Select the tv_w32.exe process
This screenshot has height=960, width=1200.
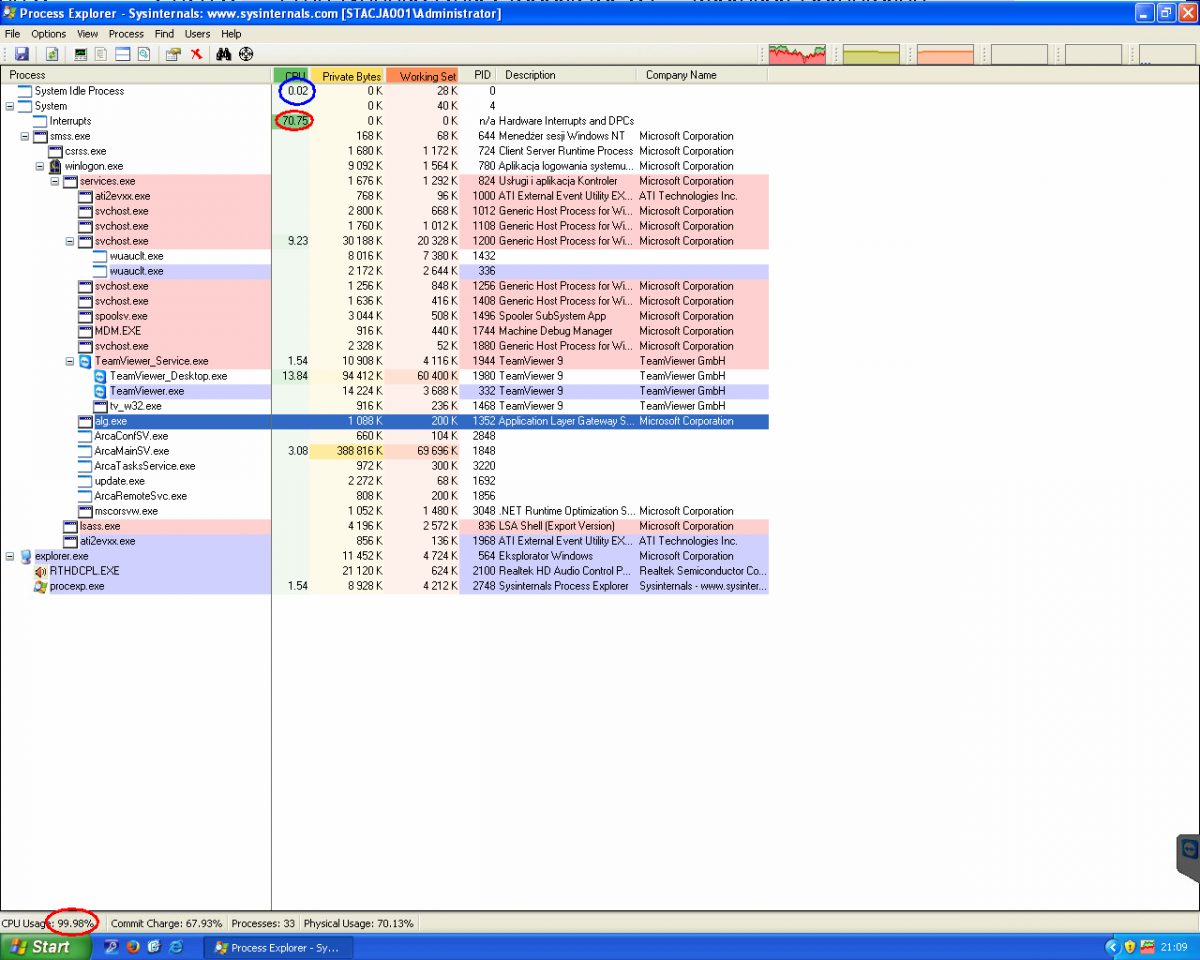click(135, 406)
